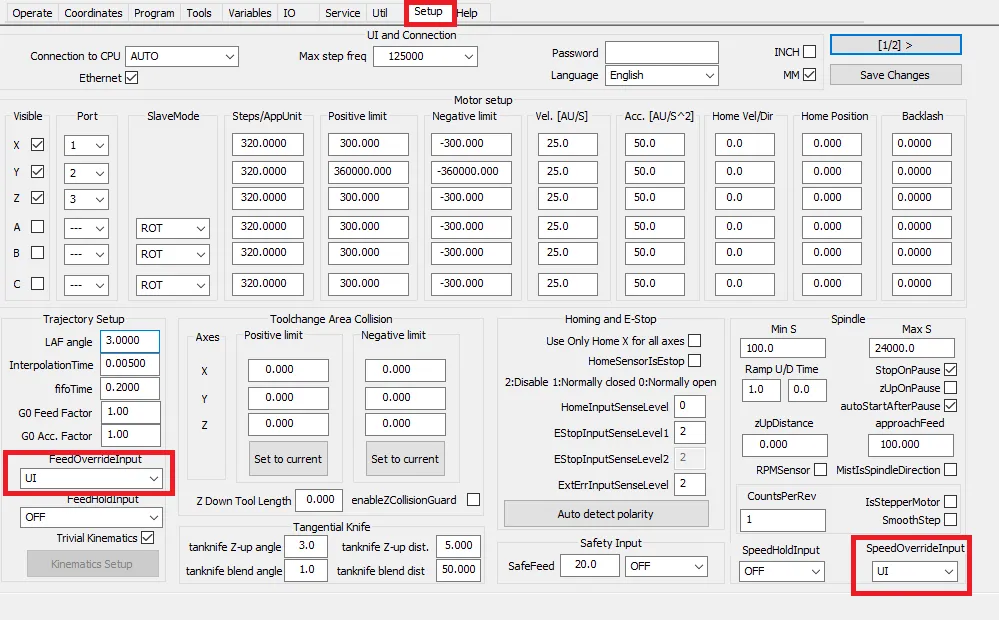Open the X axis Port dropdown
Image resolution: width=999 pixels, height=620 pixels.
tap(86, 145)
